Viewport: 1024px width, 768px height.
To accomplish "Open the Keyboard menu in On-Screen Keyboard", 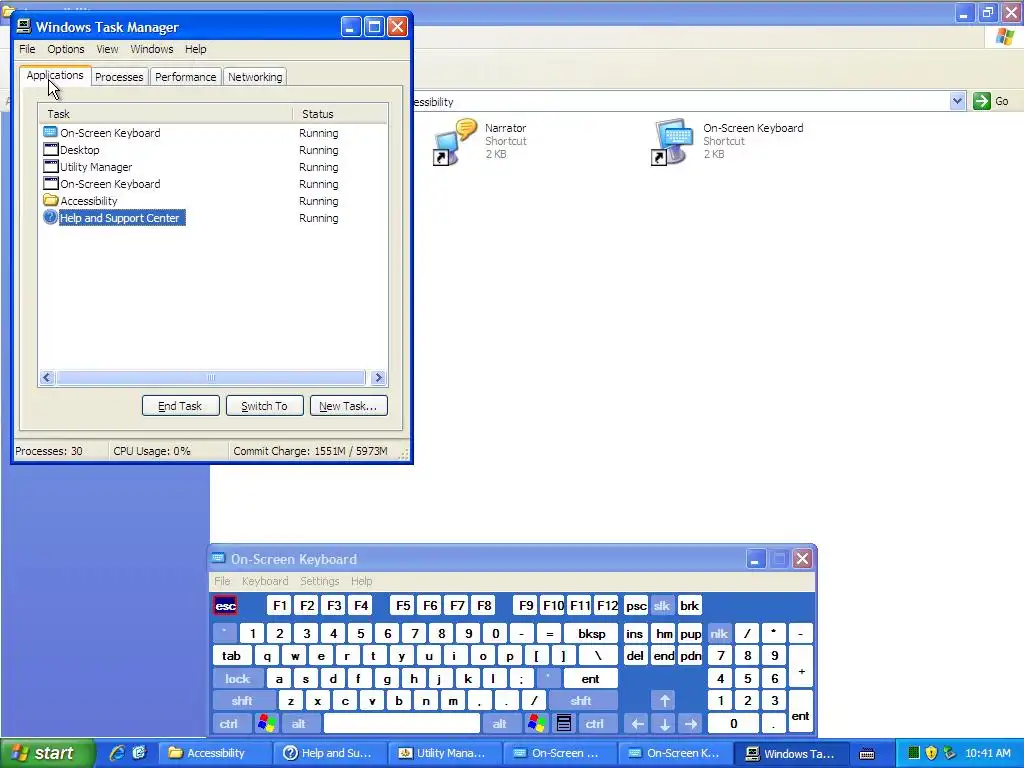I will pyautogui.click(x=264, y=581).
